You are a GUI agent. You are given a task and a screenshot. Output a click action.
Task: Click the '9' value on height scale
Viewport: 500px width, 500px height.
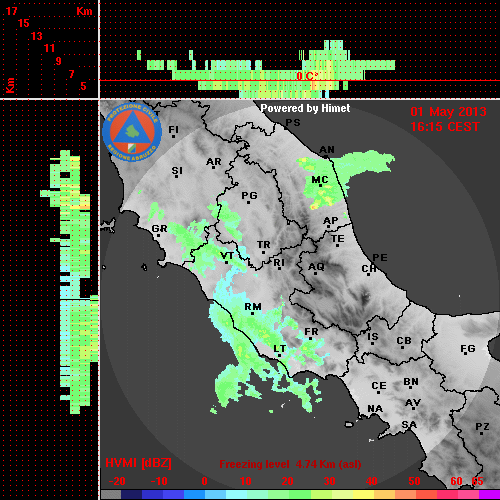[x=58, y=61]
